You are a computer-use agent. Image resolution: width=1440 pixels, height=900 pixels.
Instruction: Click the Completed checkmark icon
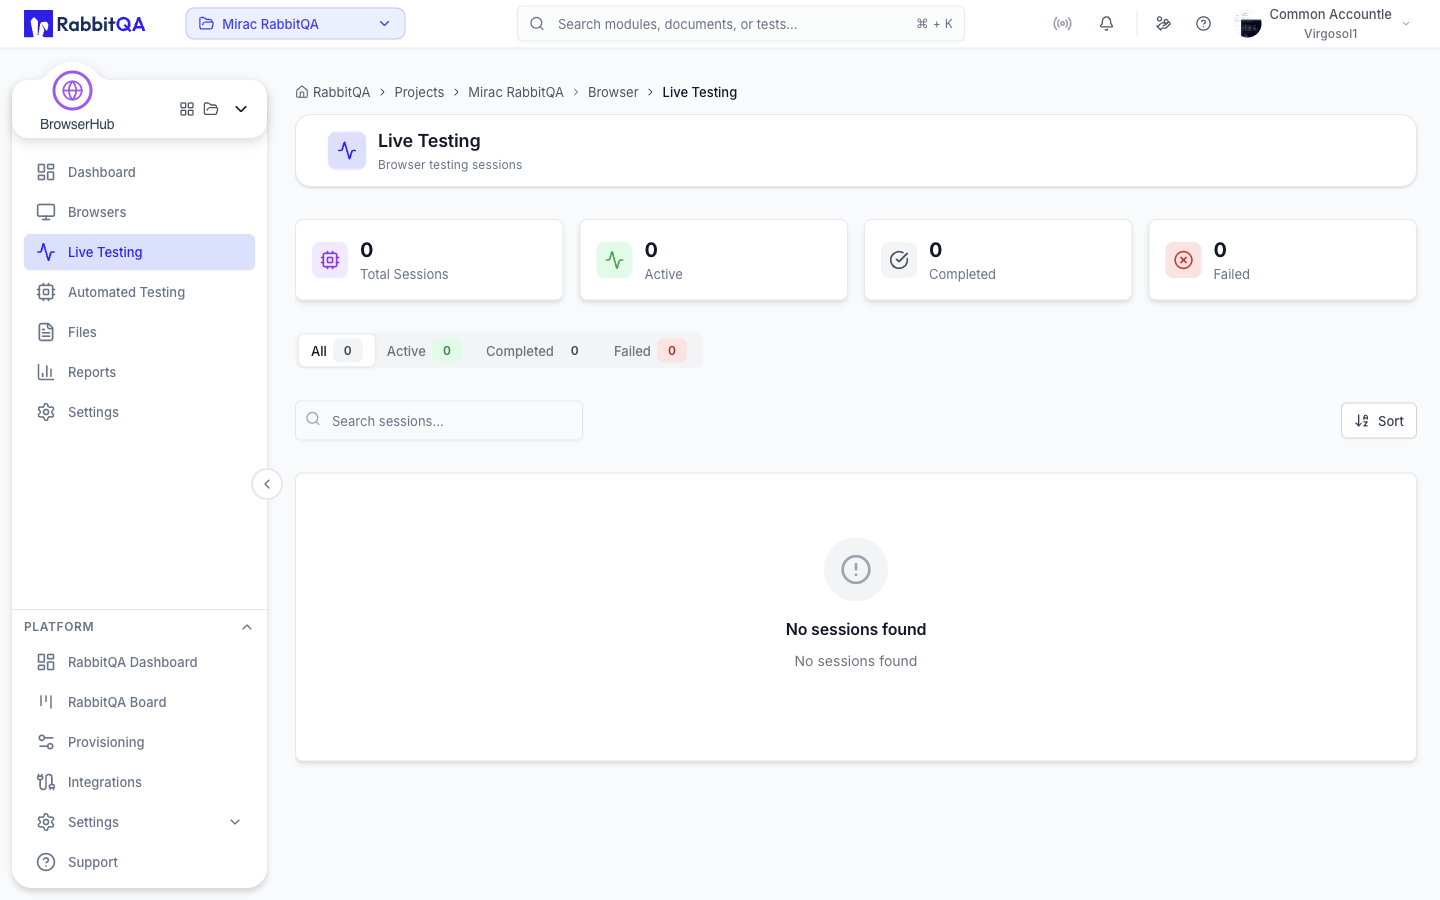(x=899, y=260)
